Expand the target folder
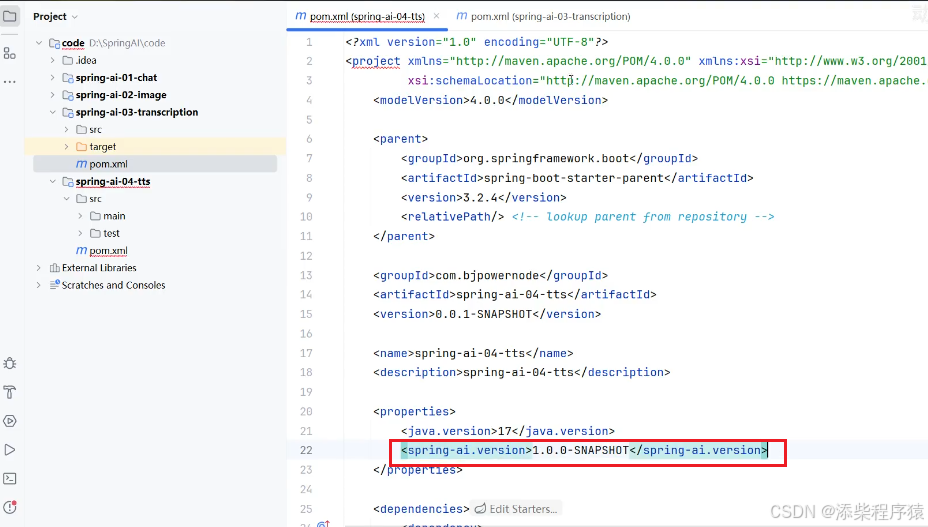 [x=66, y=147]
